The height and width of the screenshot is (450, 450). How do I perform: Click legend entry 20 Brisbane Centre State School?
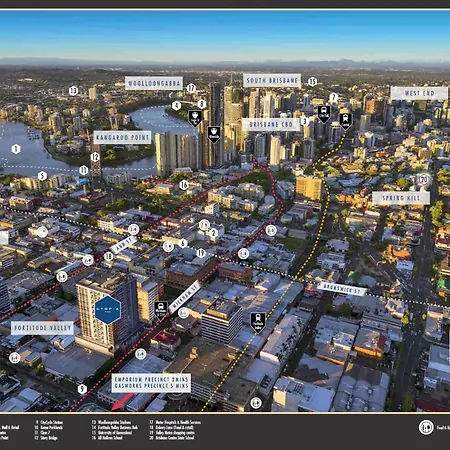[x=172, y=438]
